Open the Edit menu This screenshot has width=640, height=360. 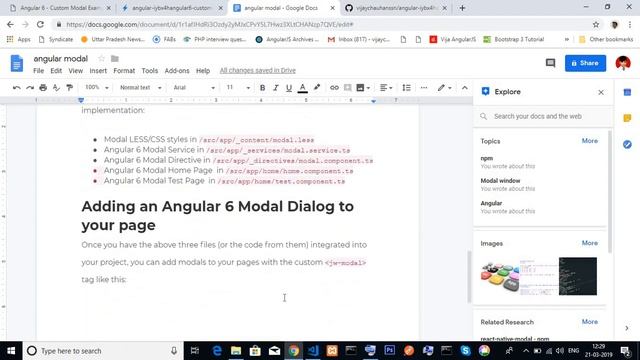56,71
